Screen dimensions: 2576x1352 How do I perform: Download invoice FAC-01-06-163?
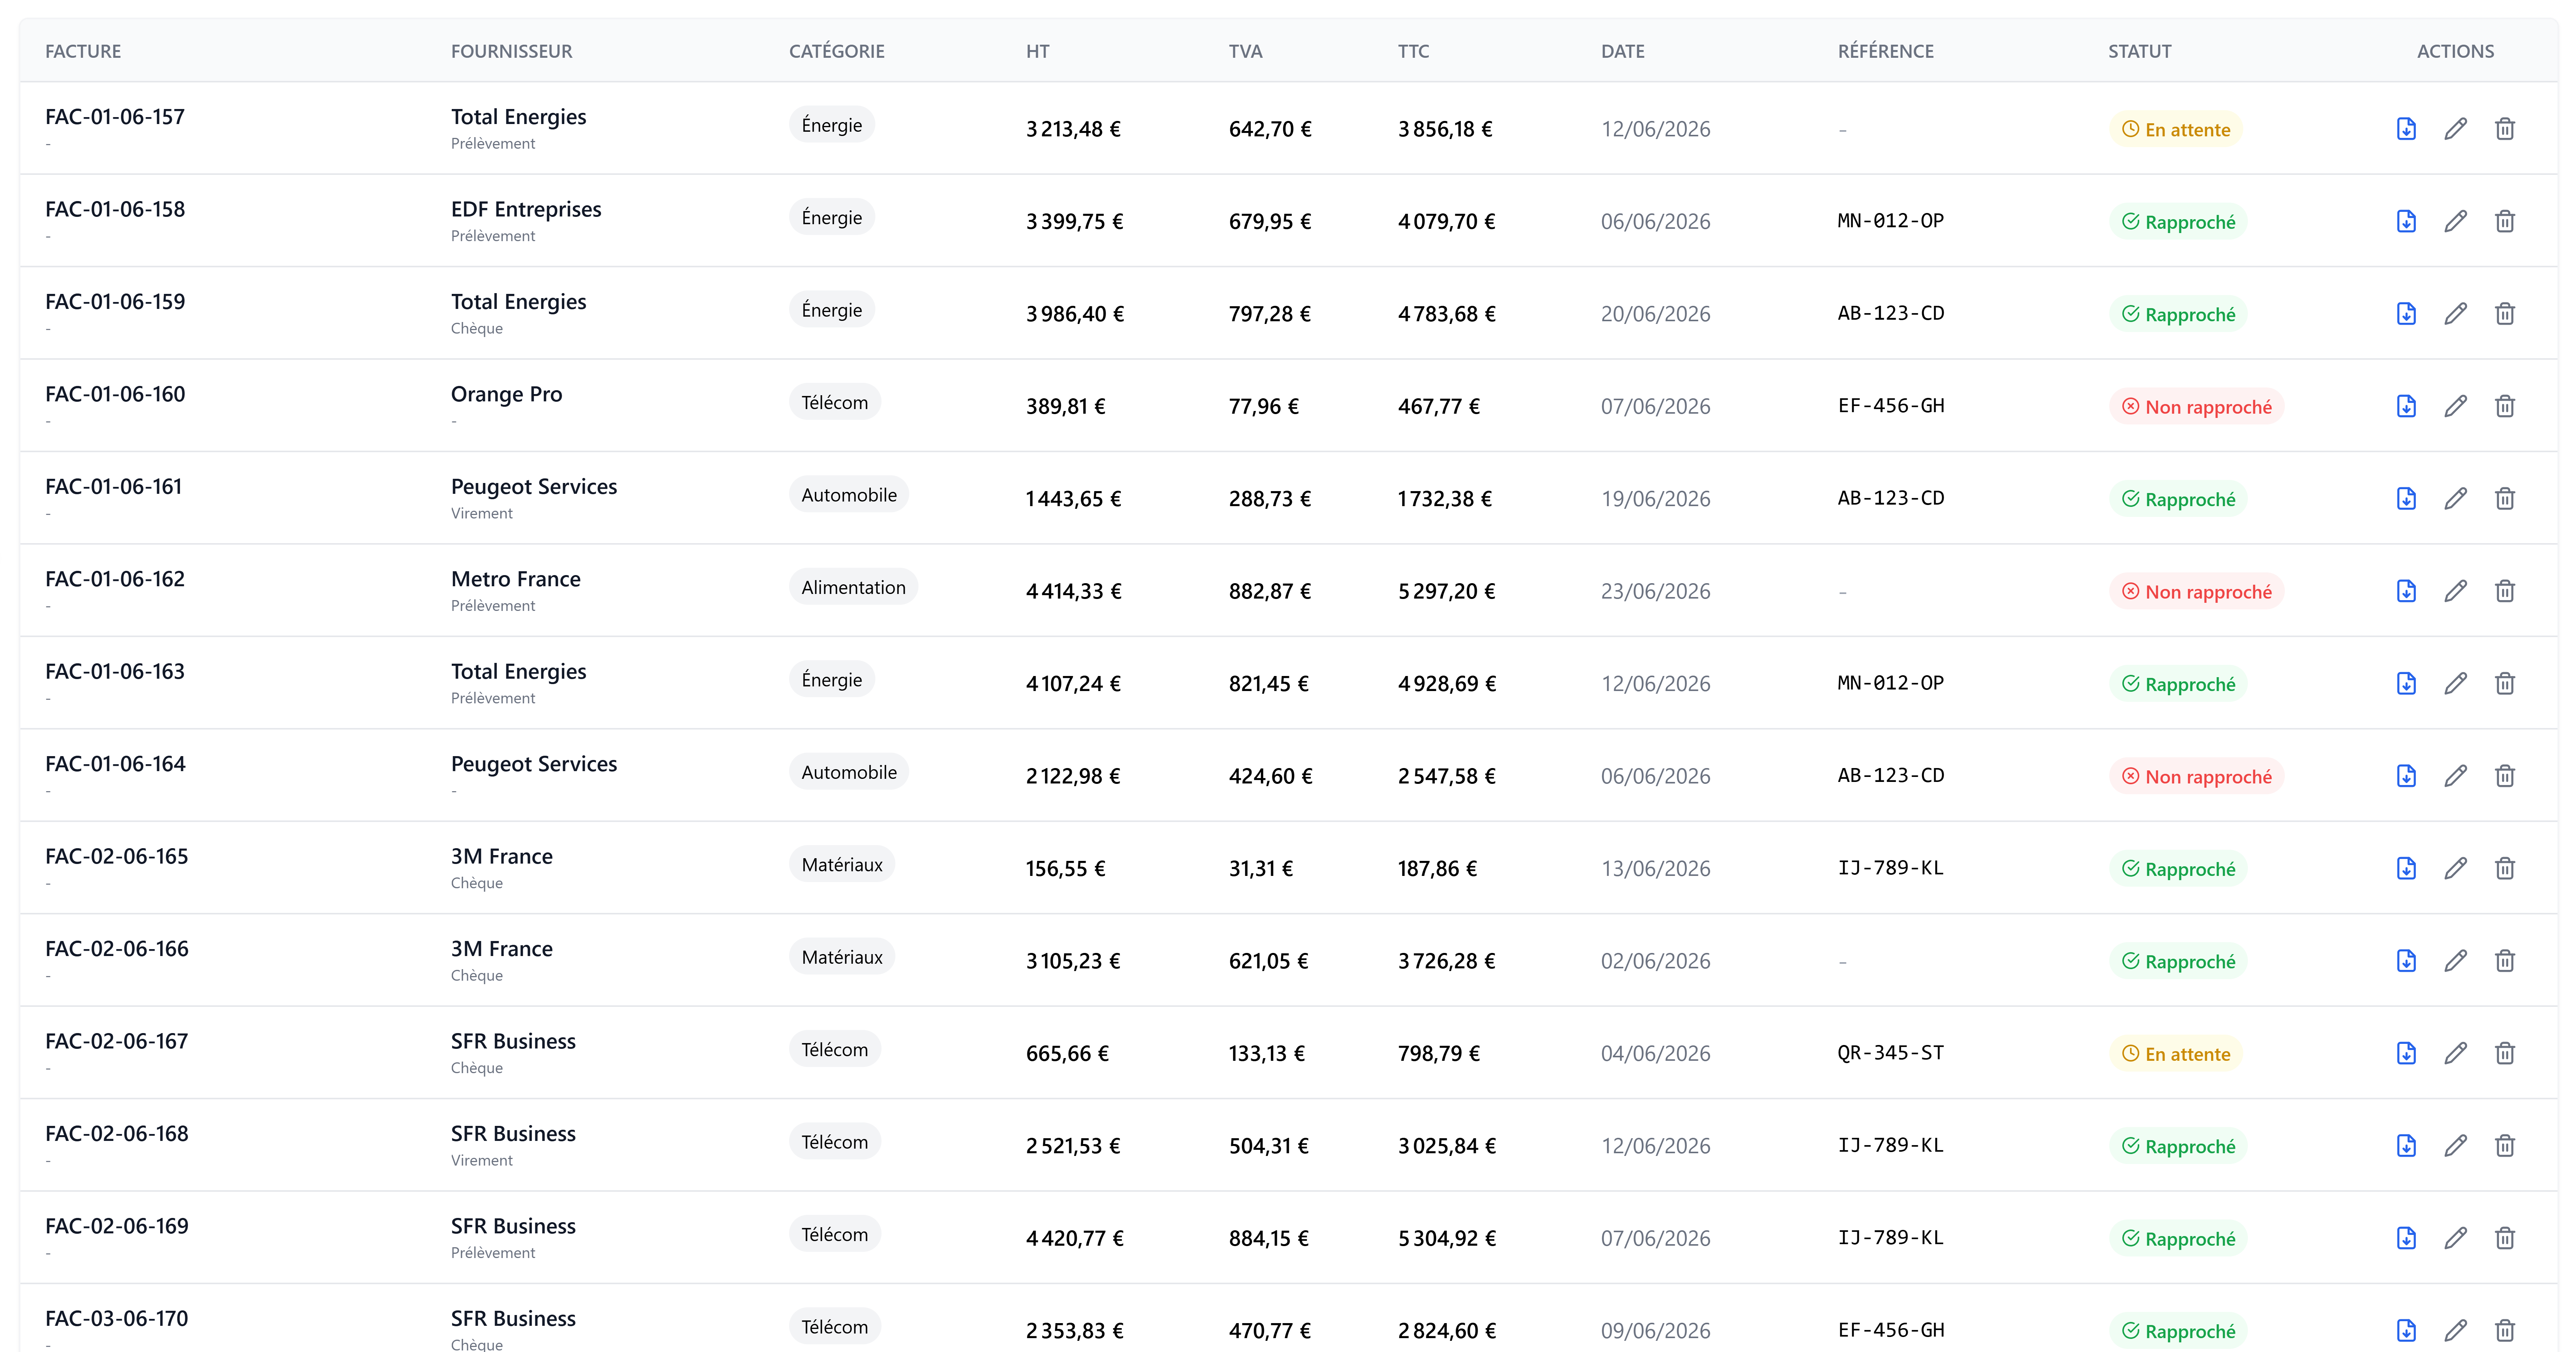coord(2406,684)
